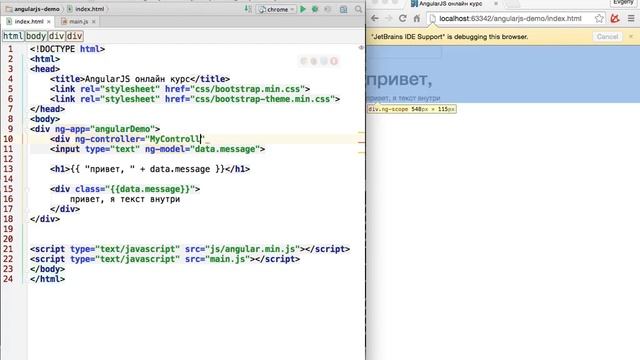
Task: Select the first div breadcrumb element
Action: (56, 36)
